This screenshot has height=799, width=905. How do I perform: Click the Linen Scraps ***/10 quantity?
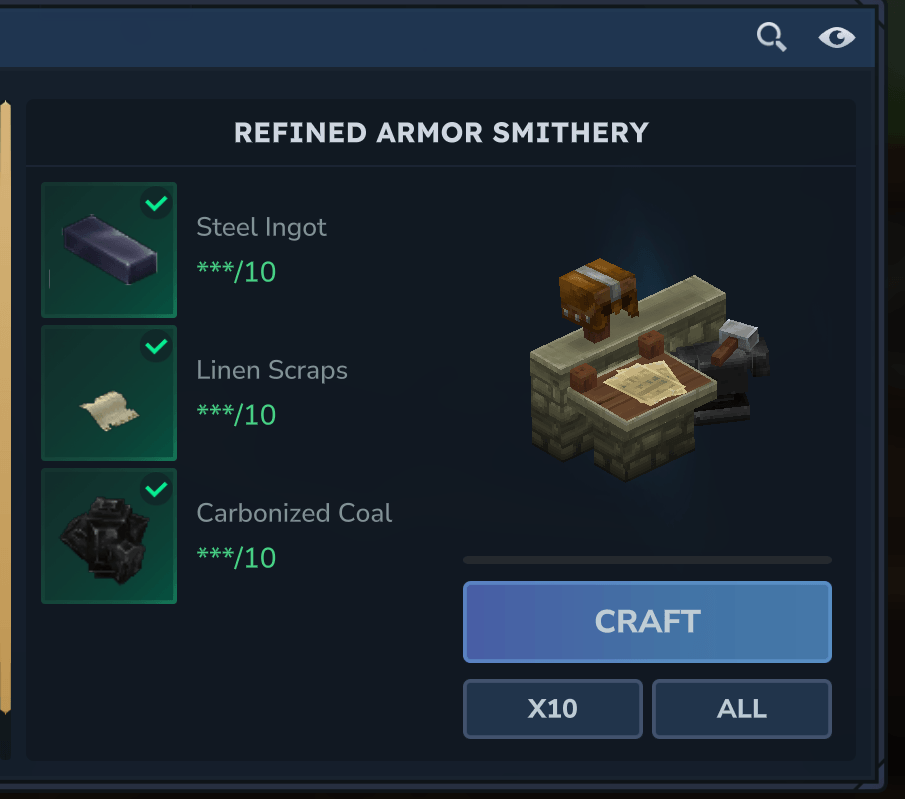[x=236, y=415]
